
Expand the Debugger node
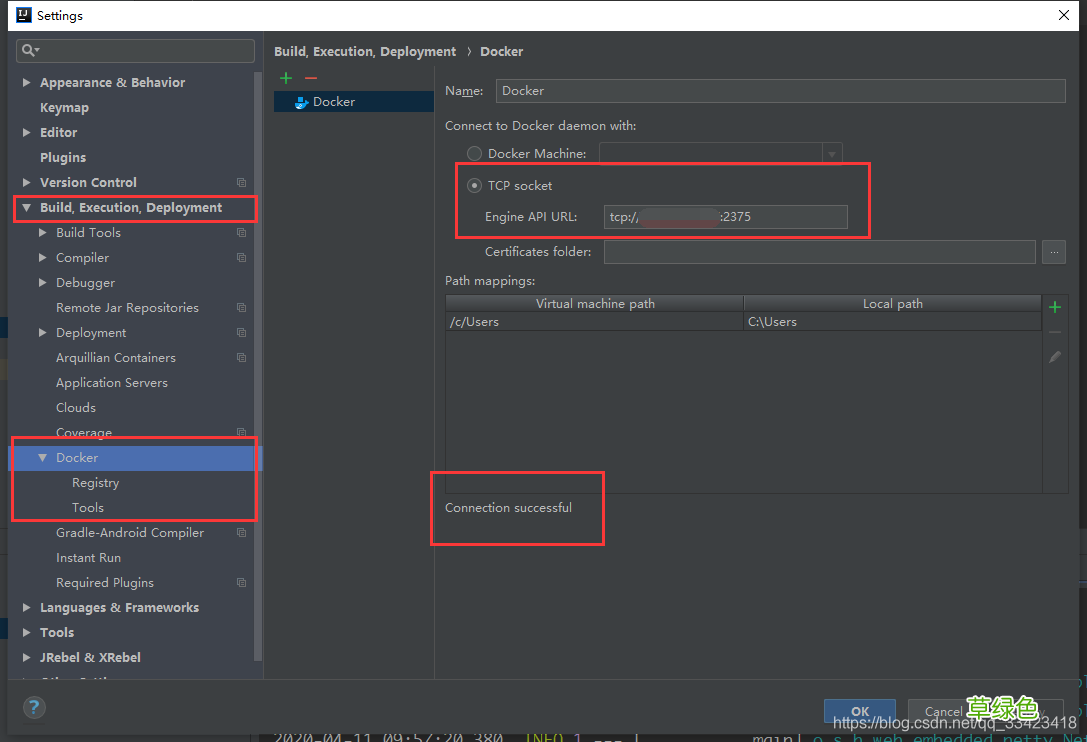(42, 282)
